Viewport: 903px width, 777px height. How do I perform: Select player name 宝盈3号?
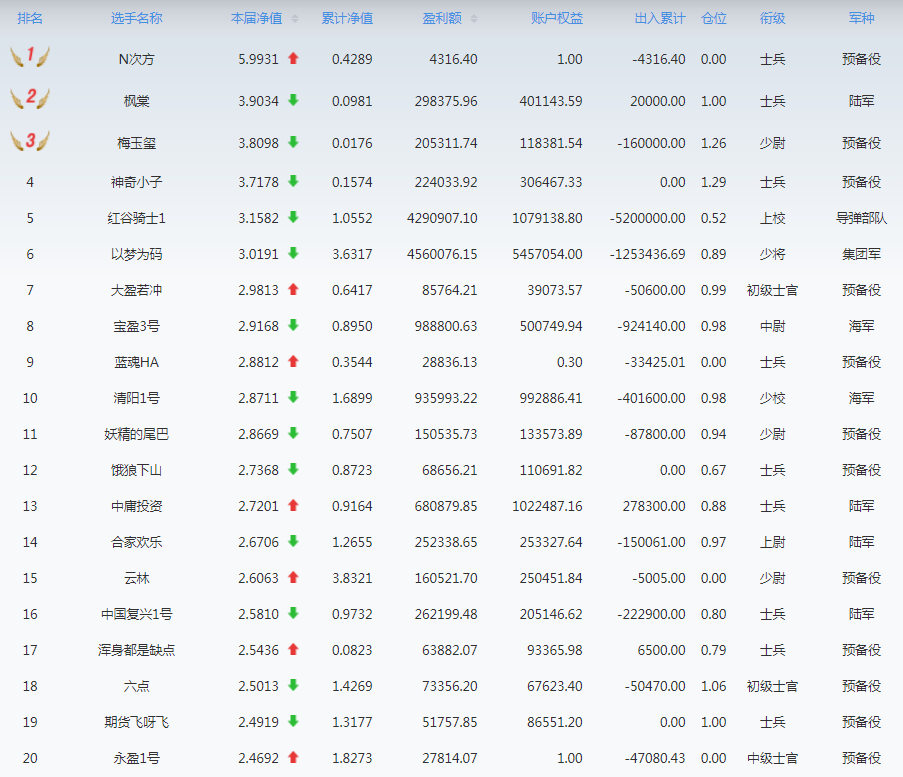click(136, 326)
